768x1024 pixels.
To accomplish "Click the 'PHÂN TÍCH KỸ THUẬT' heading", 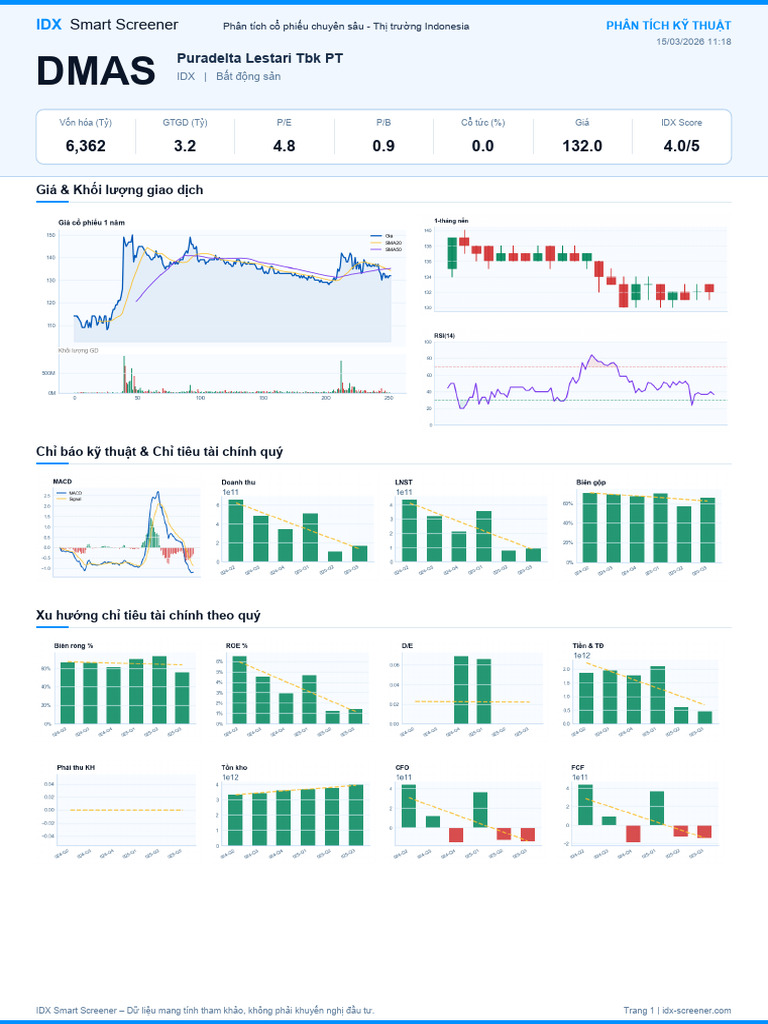I will click(668, 25).
